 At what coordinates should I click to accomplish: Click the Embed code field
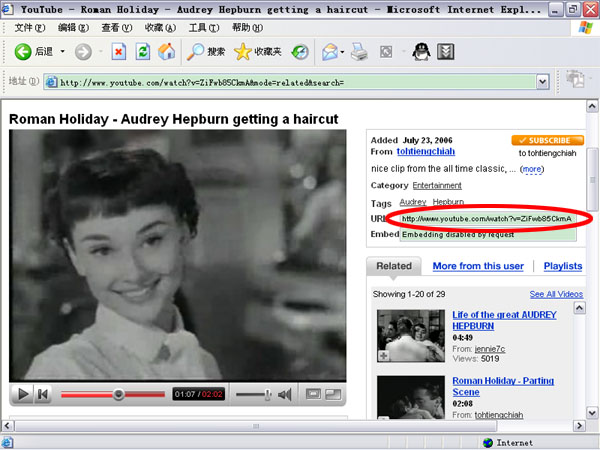coord(488,235)
